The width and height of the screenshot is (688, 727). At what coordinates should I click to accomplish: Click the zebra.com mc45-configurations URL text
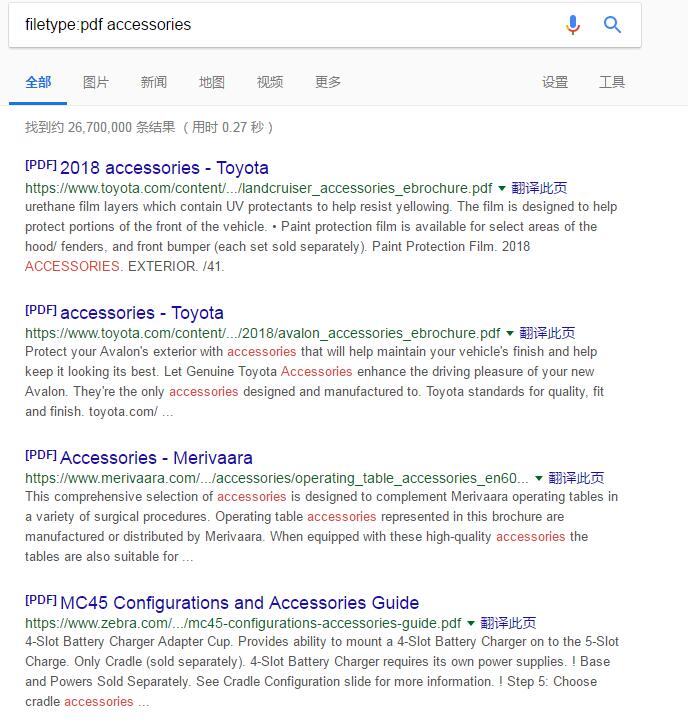243,624
